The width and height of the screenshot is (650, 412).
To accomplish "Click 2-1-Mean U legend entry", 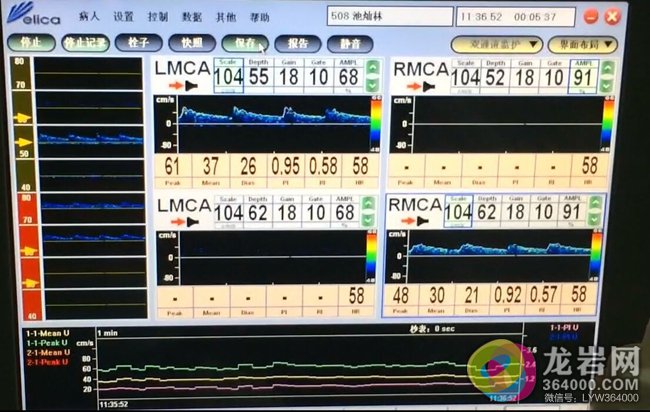I will 48,352.
